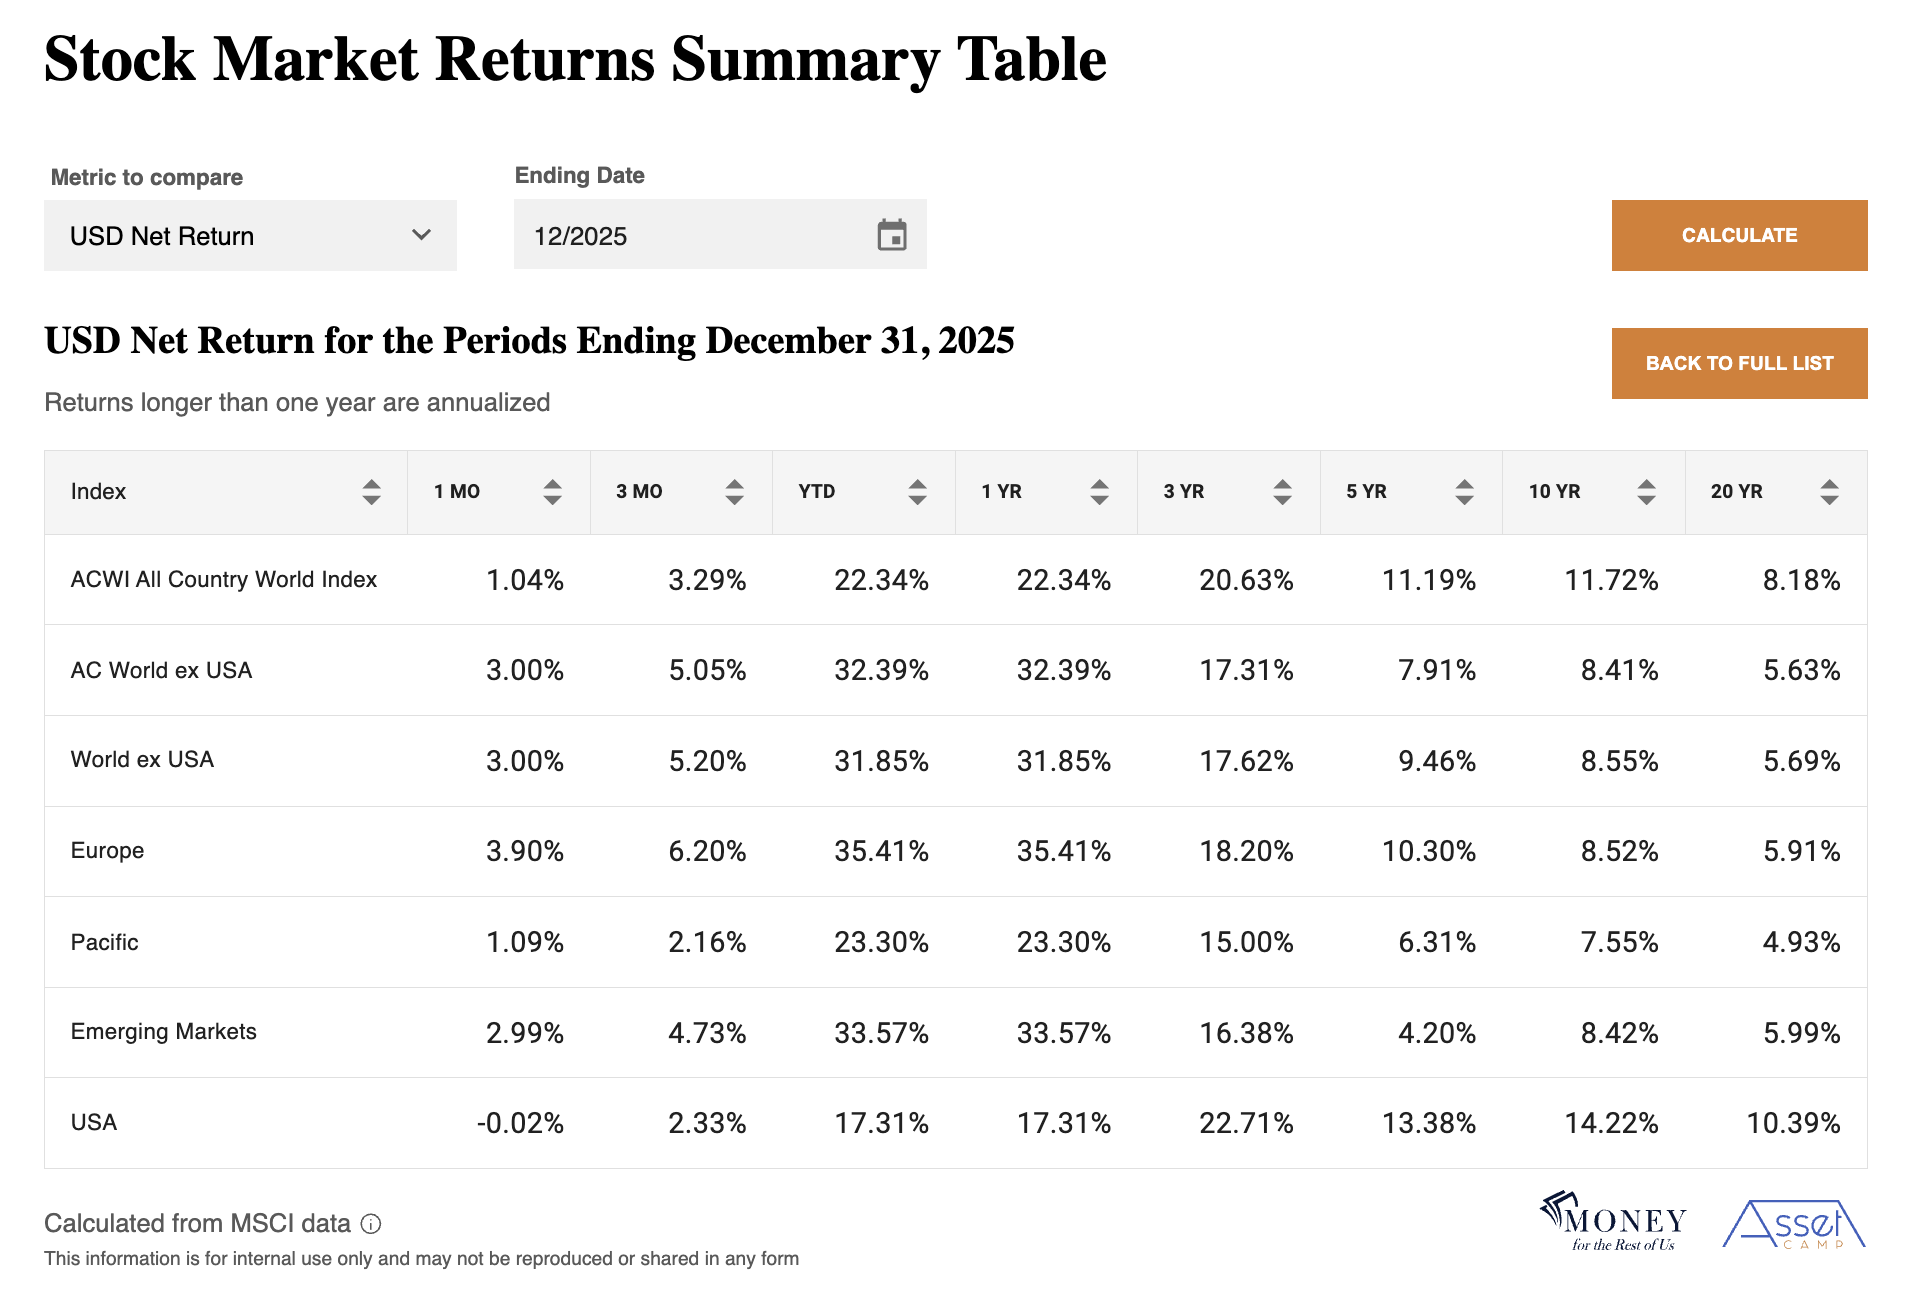Click the 12/2025 ending date field
The height and width of the screenshot is (1306, 1918).
[x=690, y=236]
